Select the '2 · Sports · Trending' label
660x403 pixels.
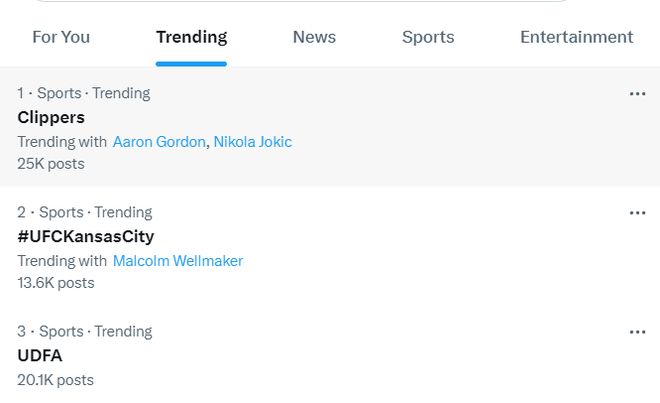(x=85, y=212)
